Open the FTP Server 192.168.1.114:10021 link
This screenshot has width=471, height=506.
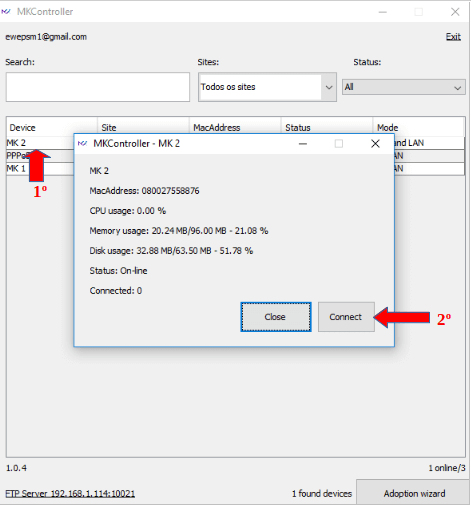[70, 493]
